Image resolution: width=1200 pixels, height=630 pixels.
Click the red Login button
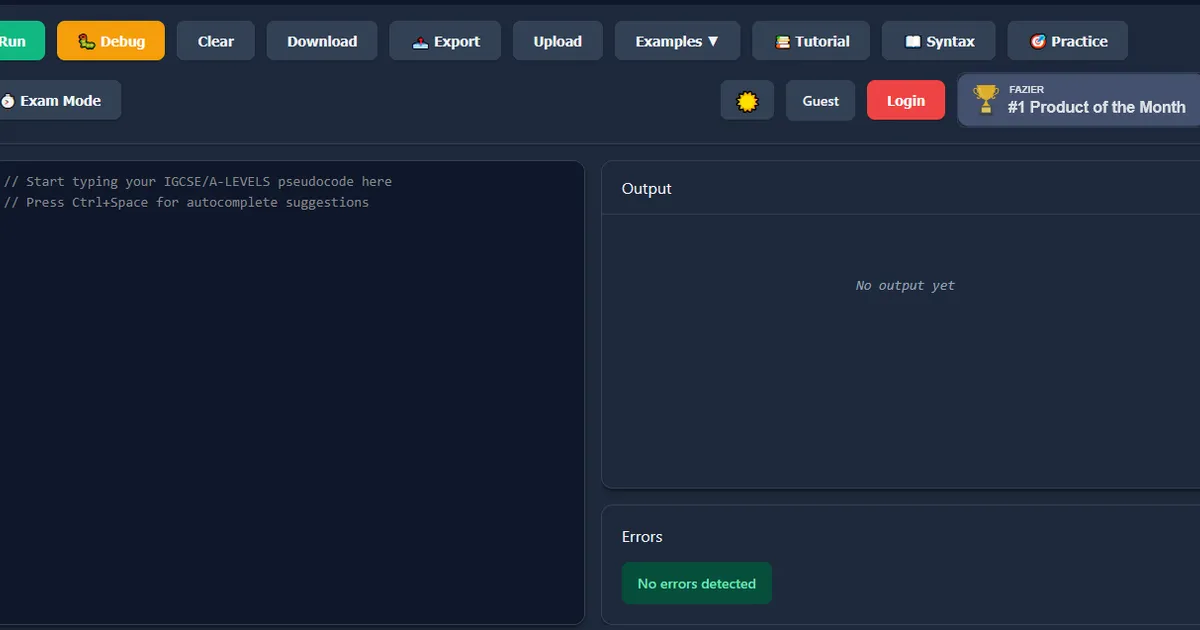tap(906, 101)
